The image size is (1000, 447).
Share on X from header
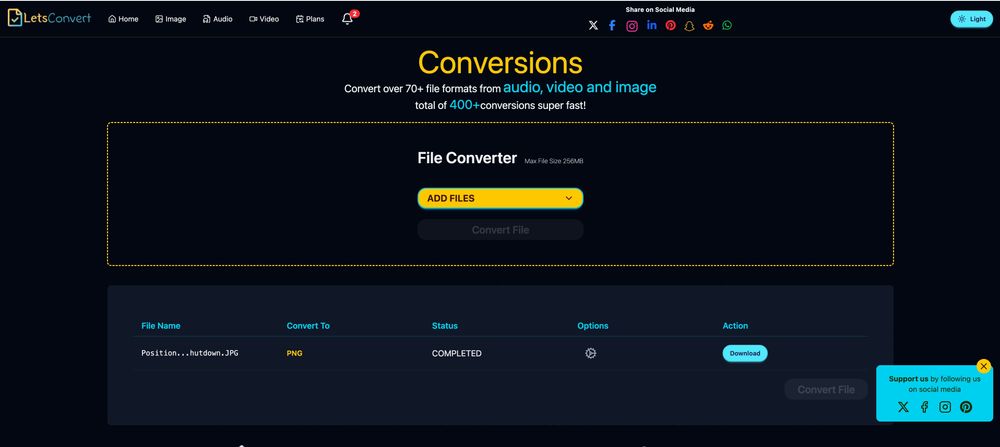[593, 26]
